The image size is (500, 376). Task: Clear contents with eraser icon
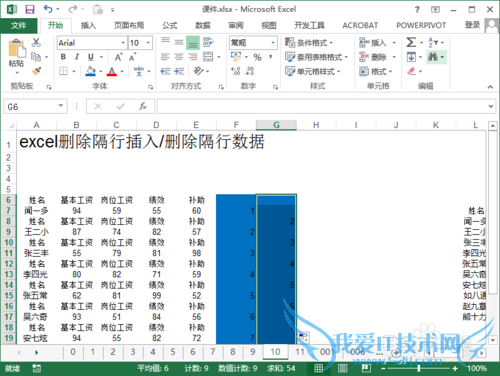[411, 71]
